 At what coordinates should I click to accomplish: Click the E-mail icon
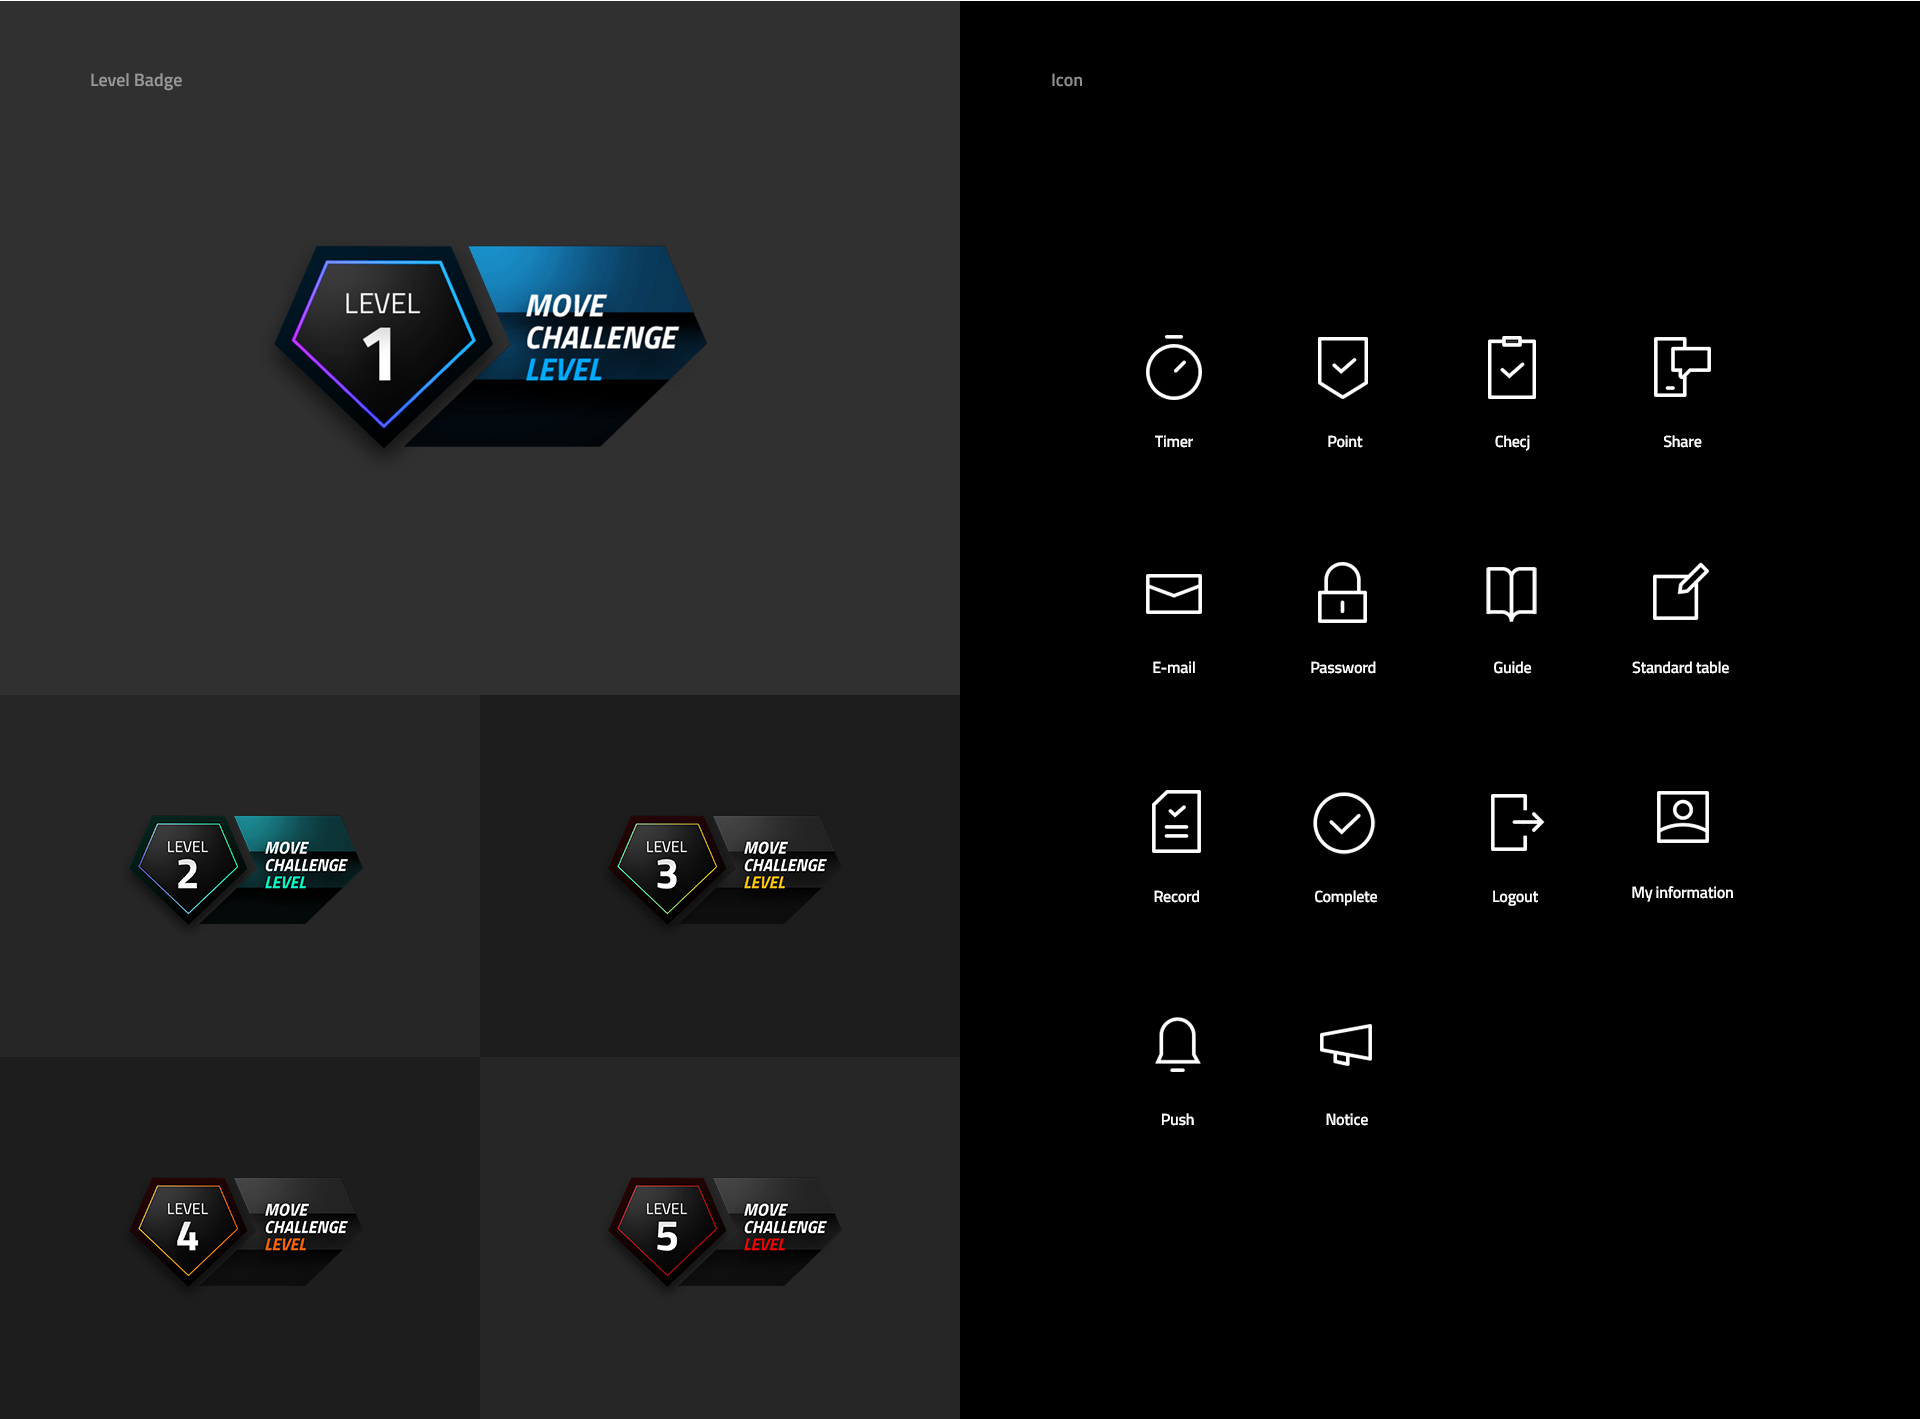[x=1176, y=590]
